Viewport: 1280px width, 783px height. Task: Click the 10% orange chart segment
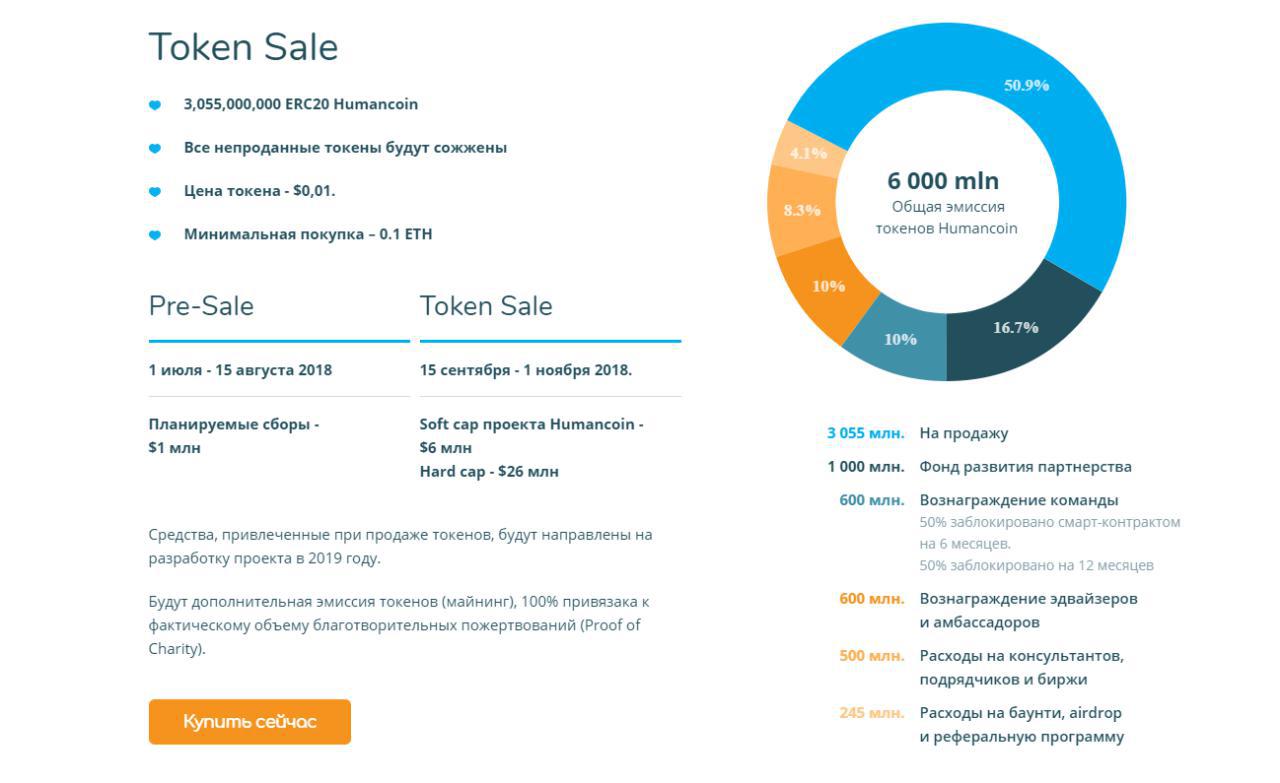point(828,286)
